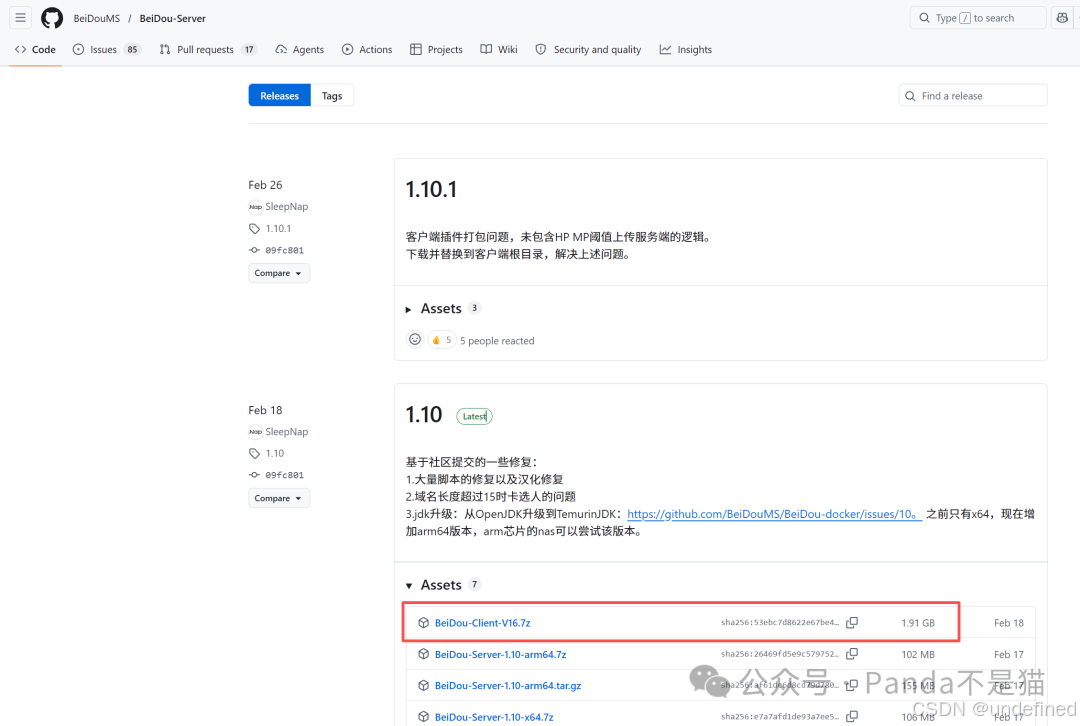1080x726 pixels.
Task: Open the hamburger navigation menu
Action: pos(21,18)
